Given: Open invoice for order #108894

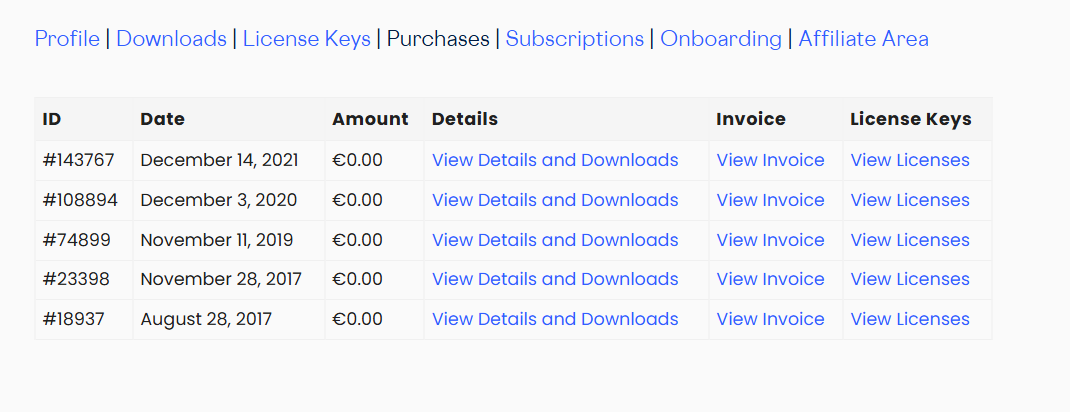Looking at the screenshot, I should (770, 200).
